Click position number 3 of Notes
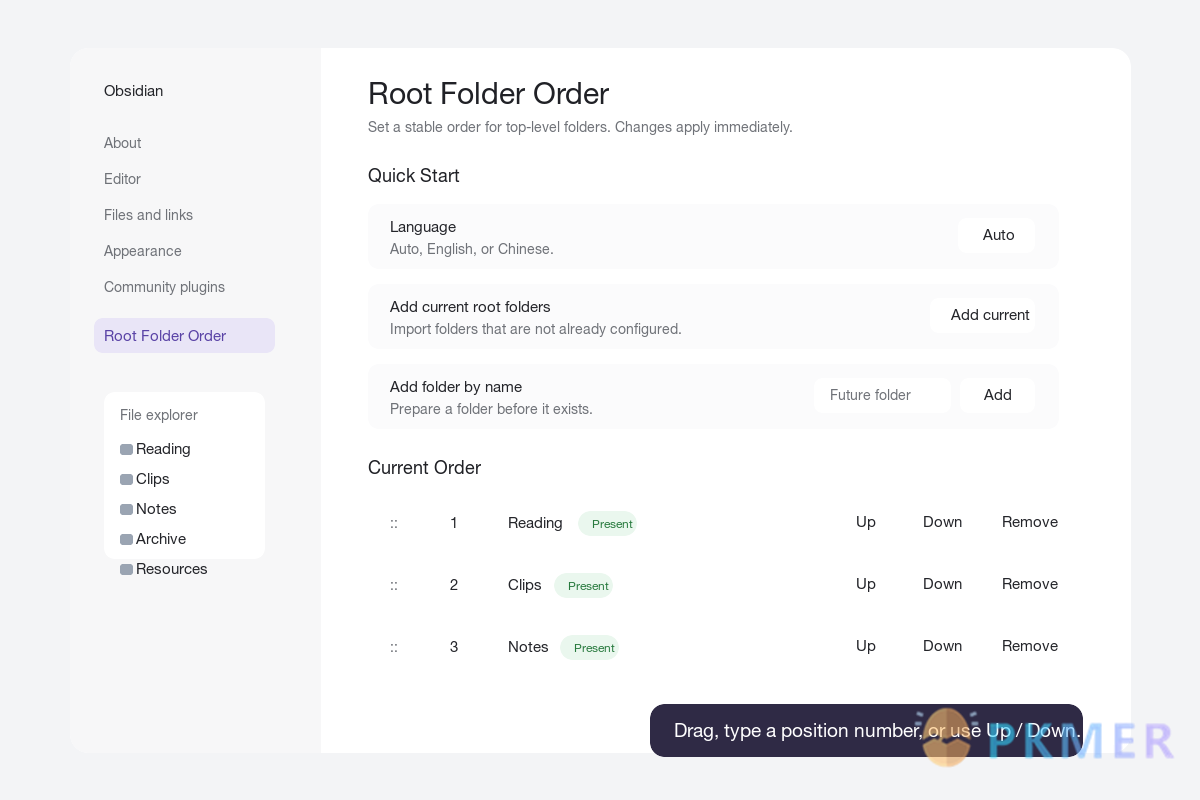 tap(454, 647)
